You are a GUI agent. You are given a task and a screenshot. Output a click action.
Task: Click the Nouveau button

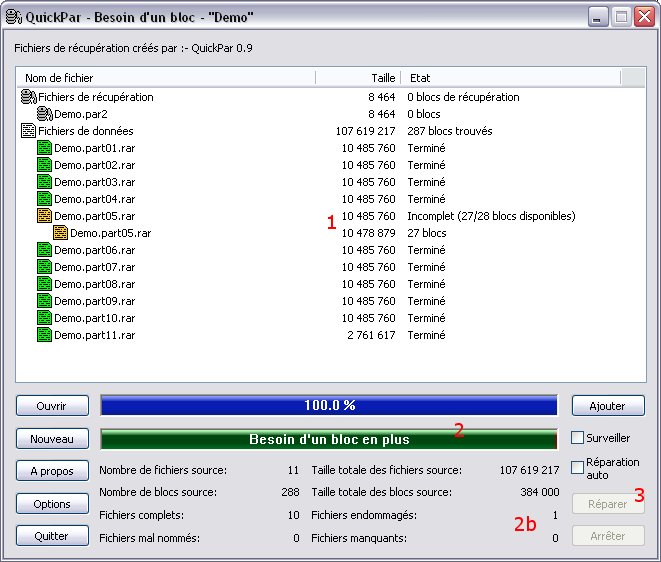pyautogui.click(x=52, y=439)
